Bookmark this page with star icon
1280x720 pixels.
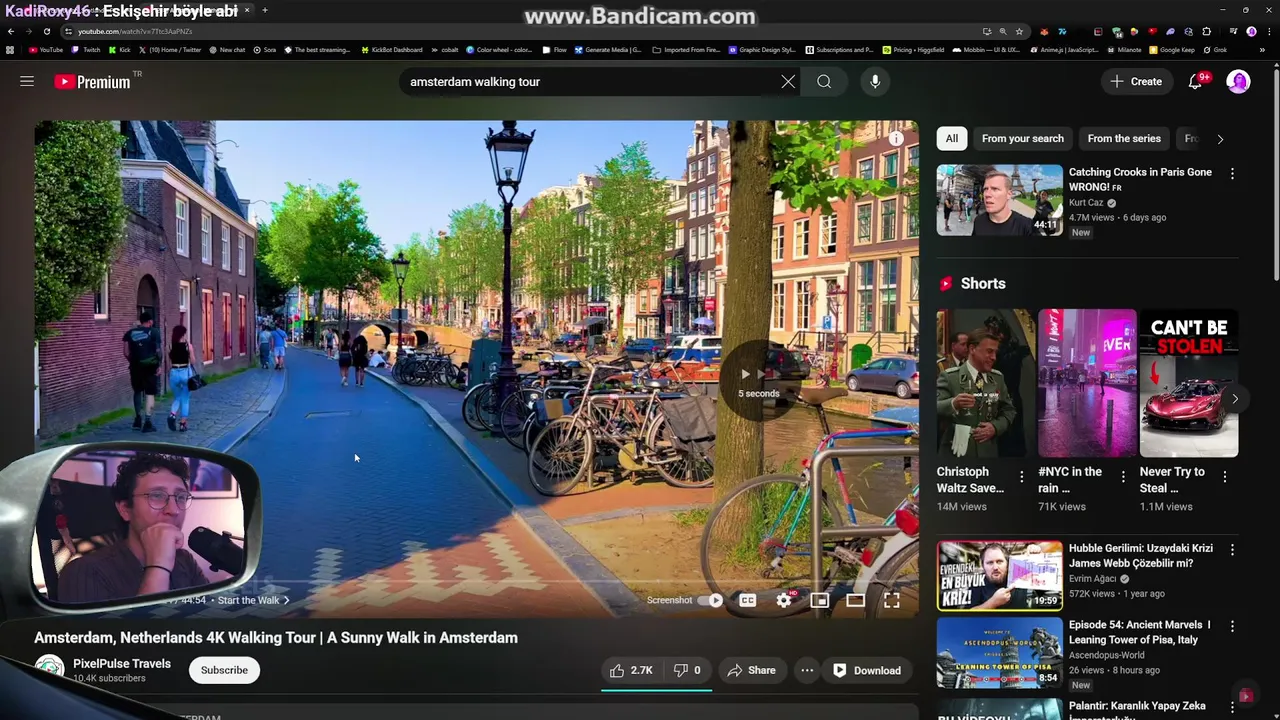point(1019,31)
